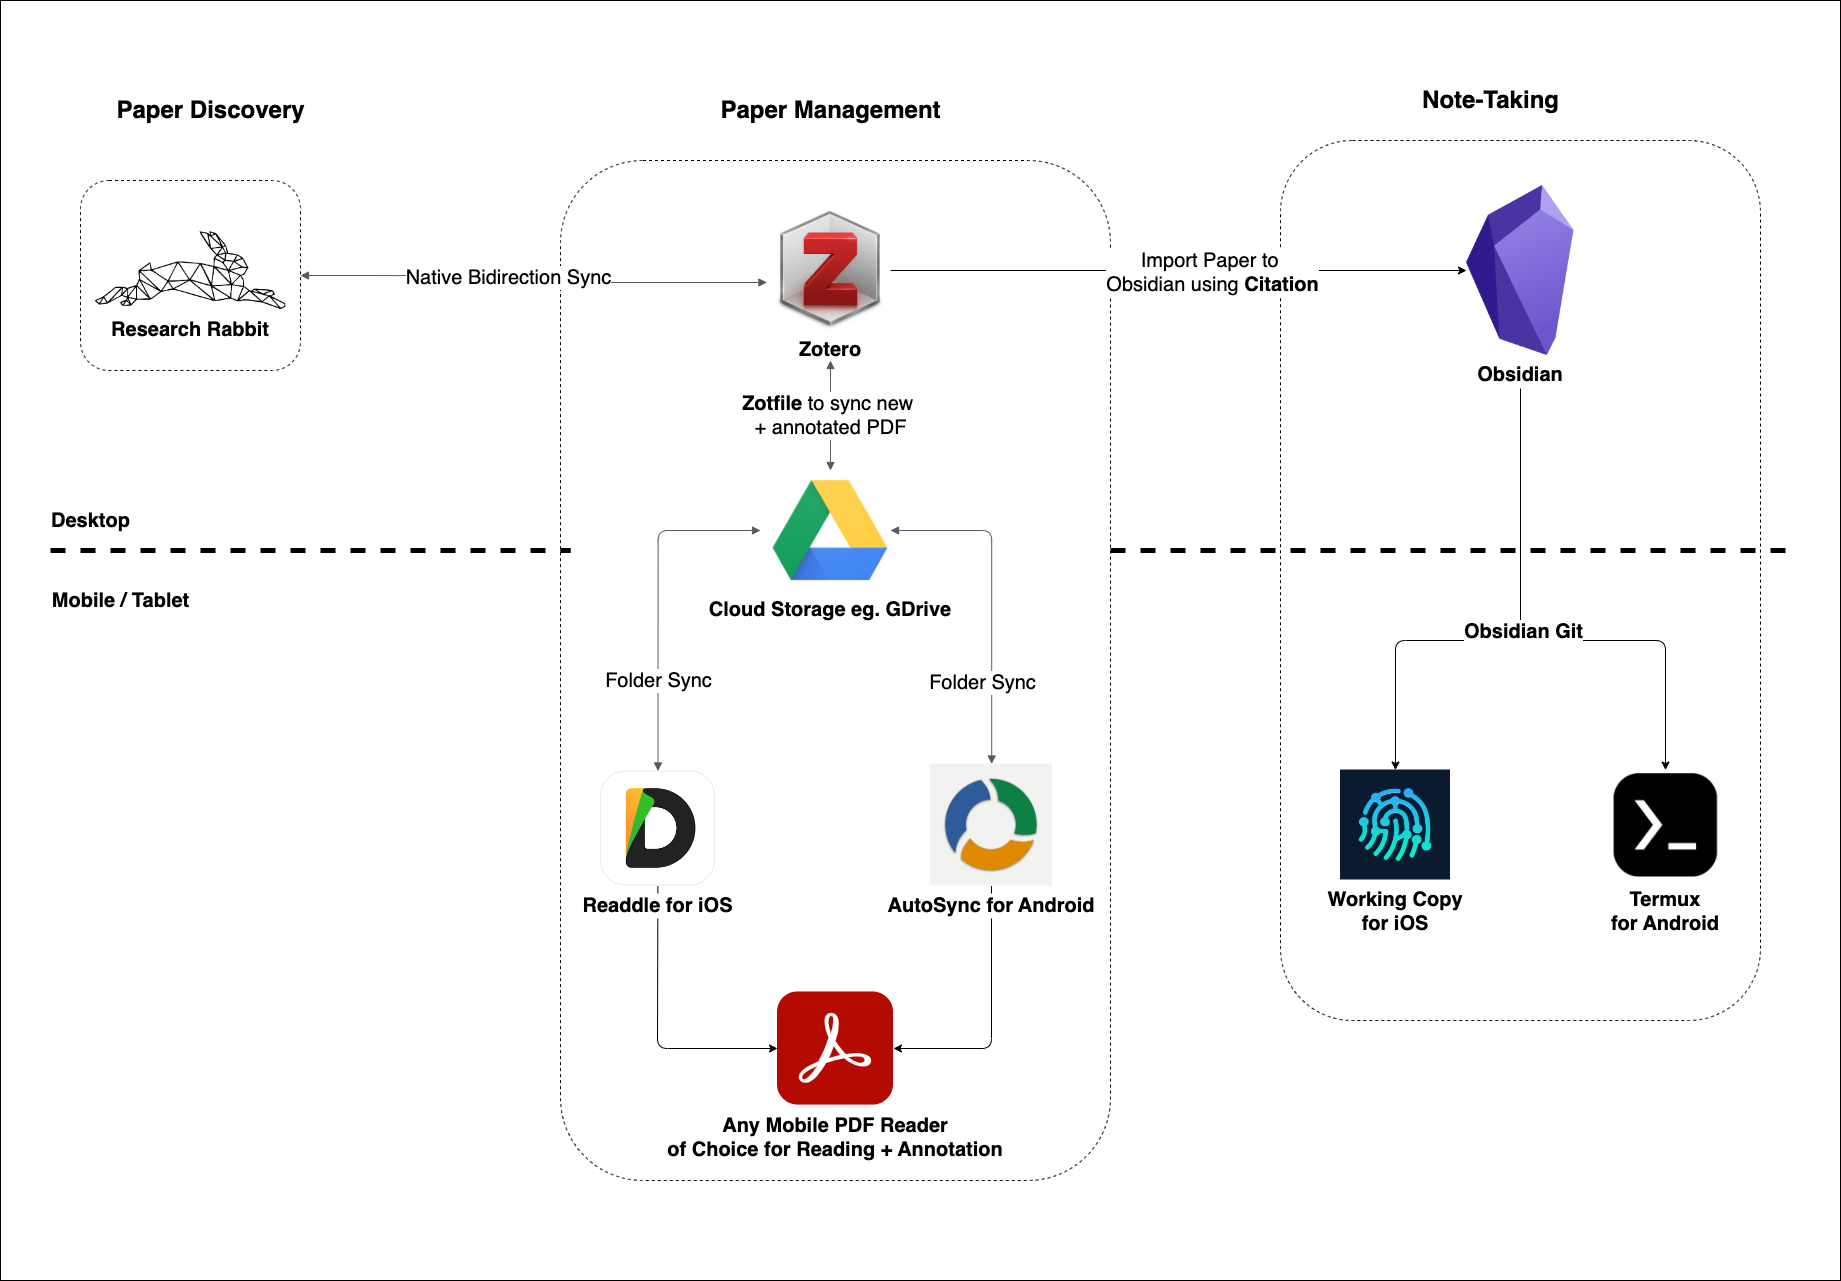
Task: Click the Obsidian caption under crystal
Action: click(x=1520, y=374)
